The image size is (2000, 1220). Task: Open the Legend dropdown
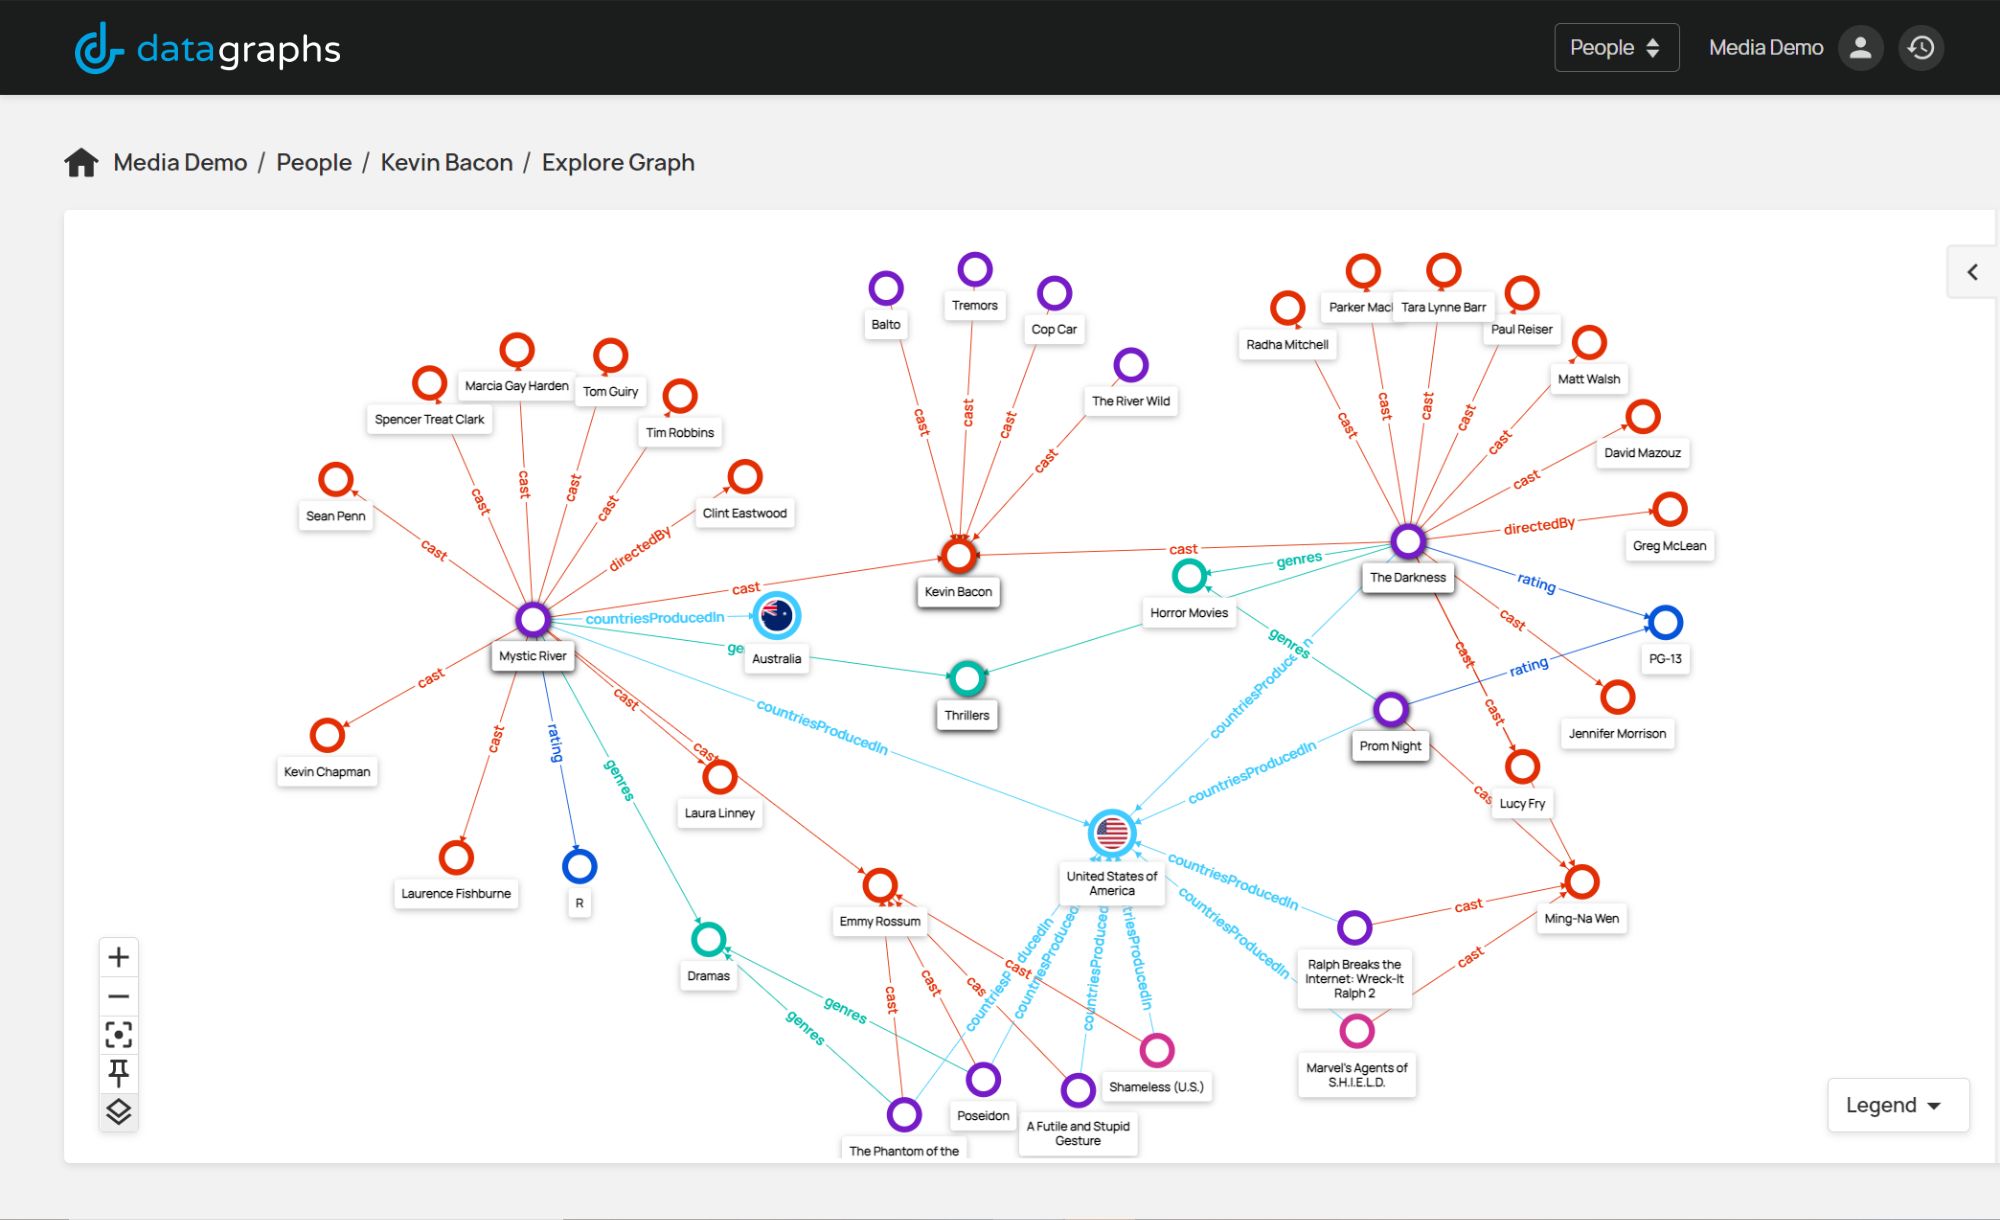pyautogui.click(x=1896, y=1105)
